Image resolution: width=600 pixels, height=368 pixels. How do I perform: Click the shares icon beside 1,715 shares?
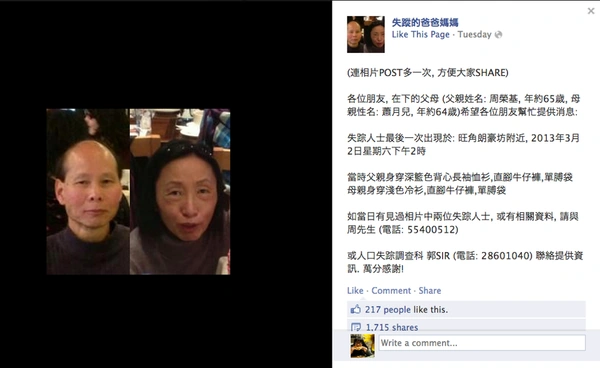[356, 327]
